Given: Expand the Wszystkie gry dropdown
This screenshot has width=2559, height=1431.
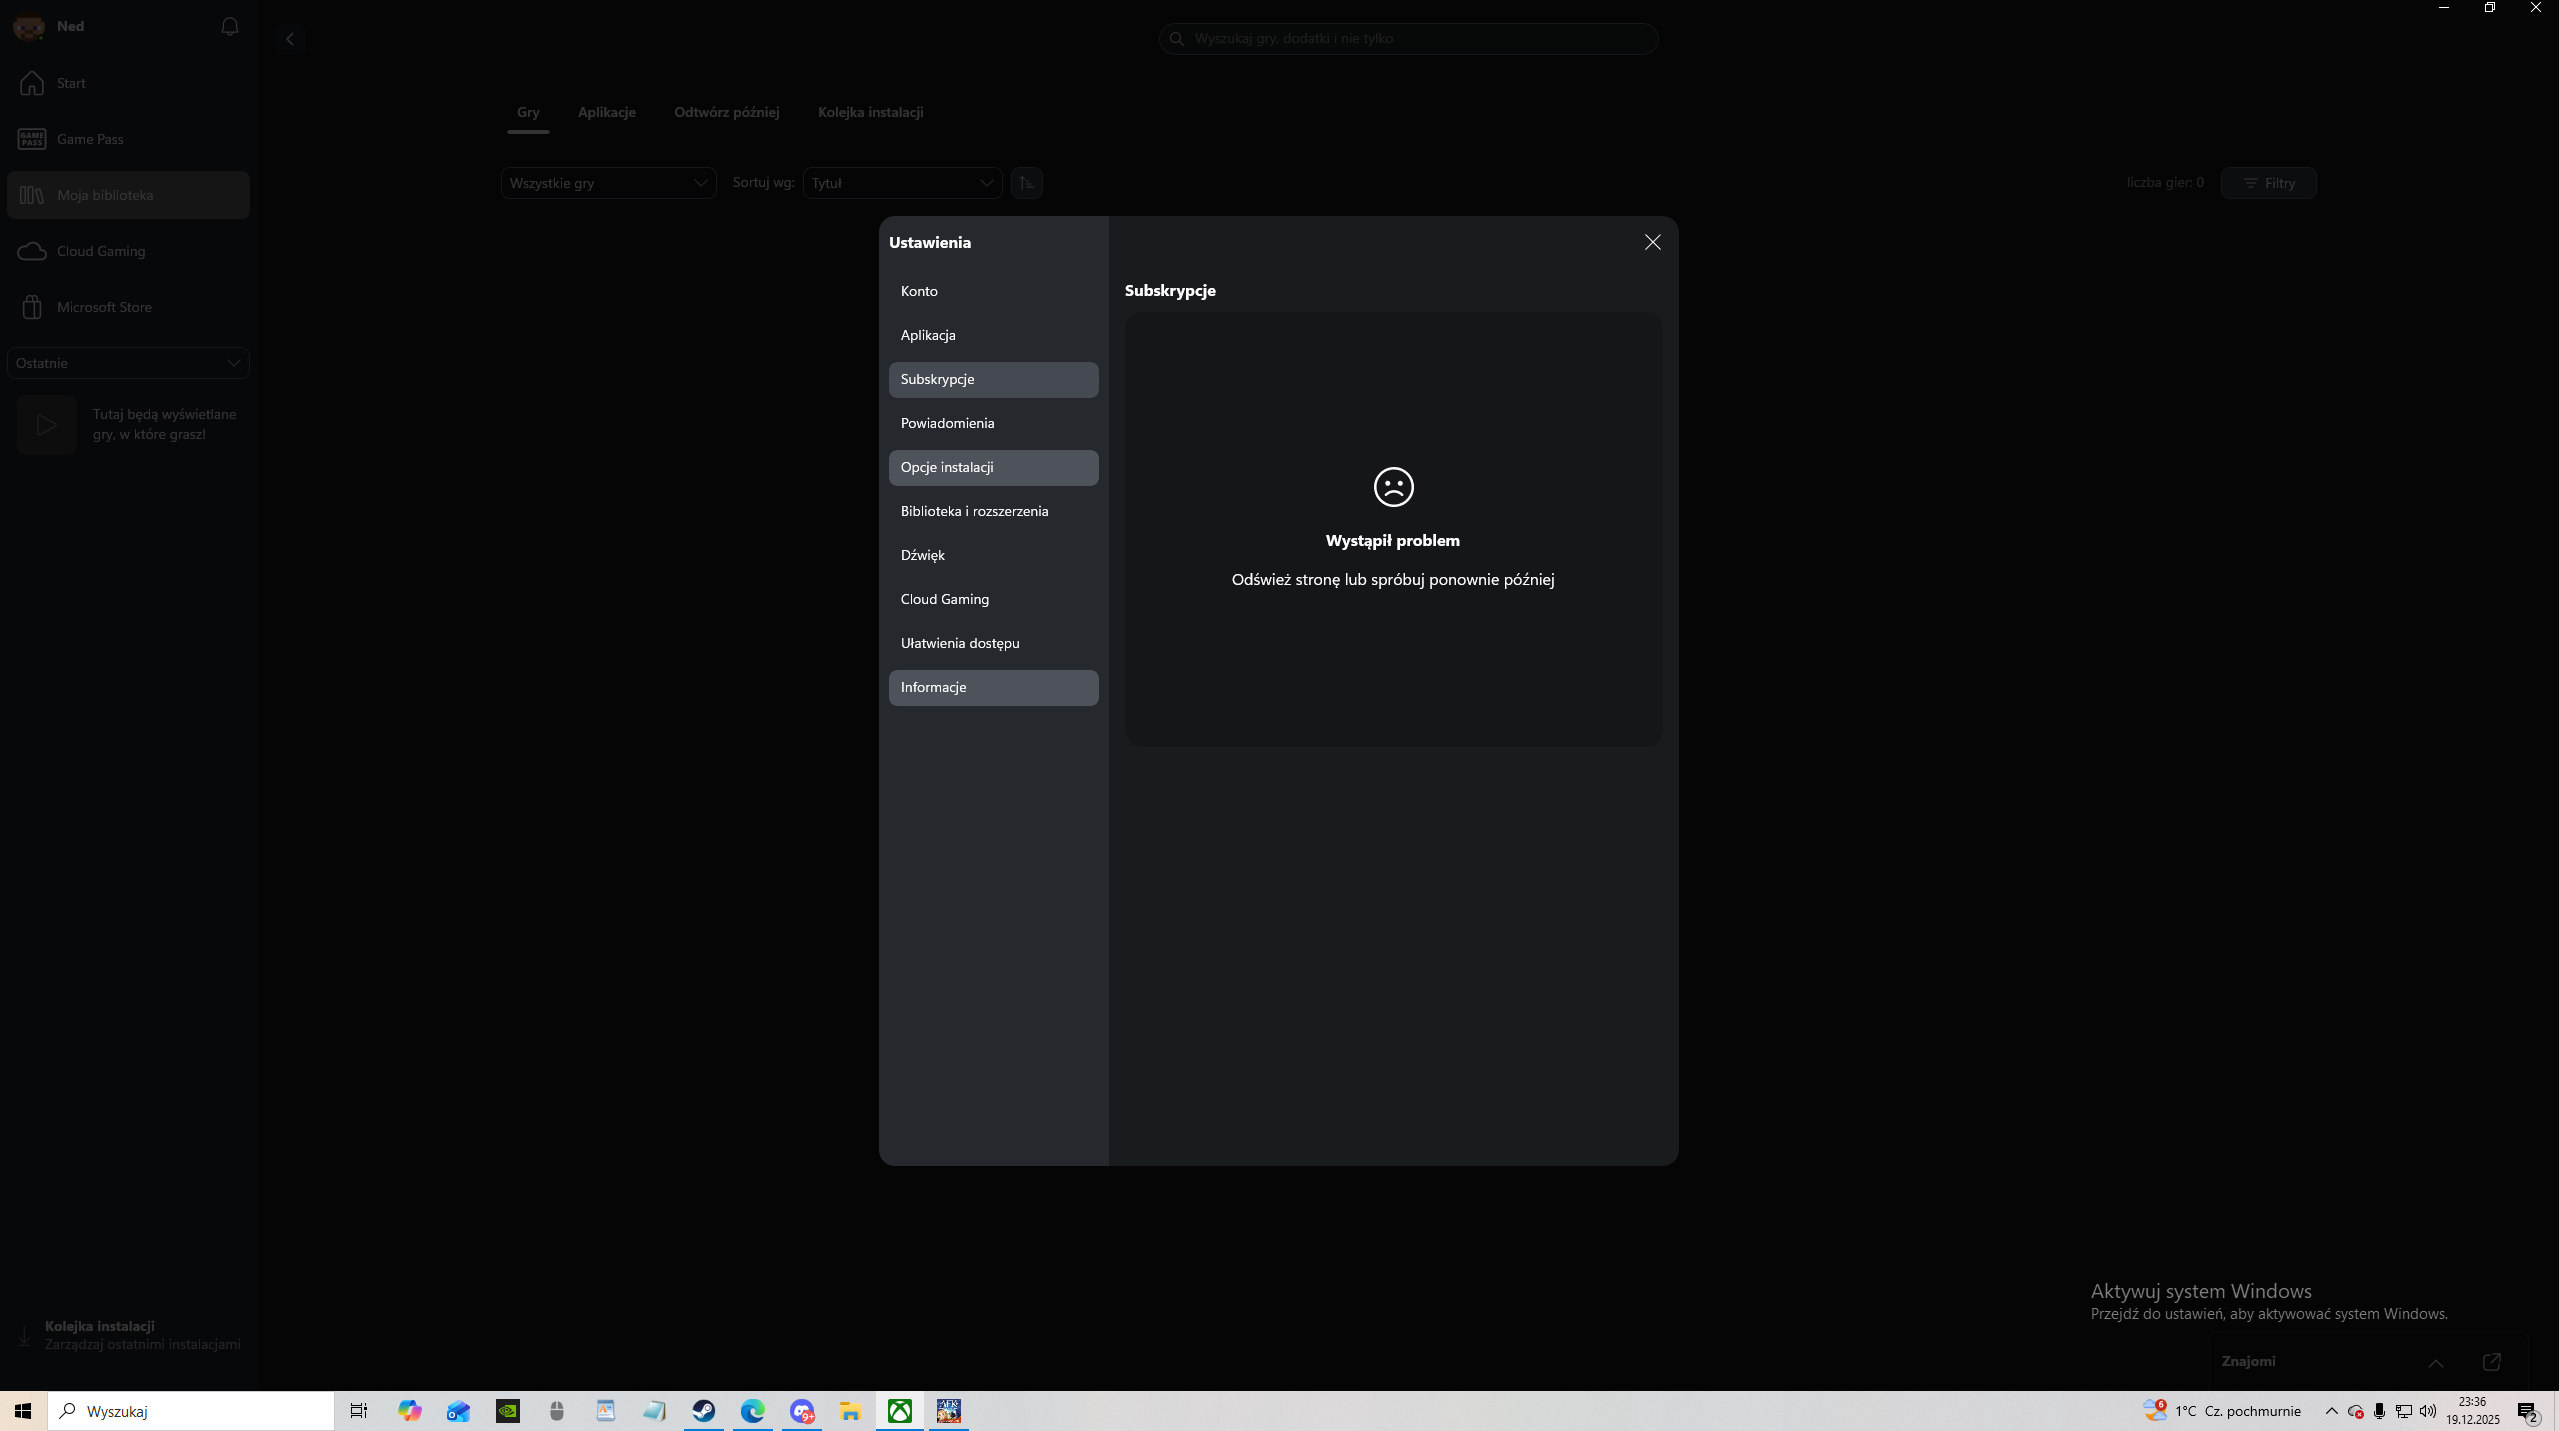Looking at the screenshot, I should (x=608, y=183).
